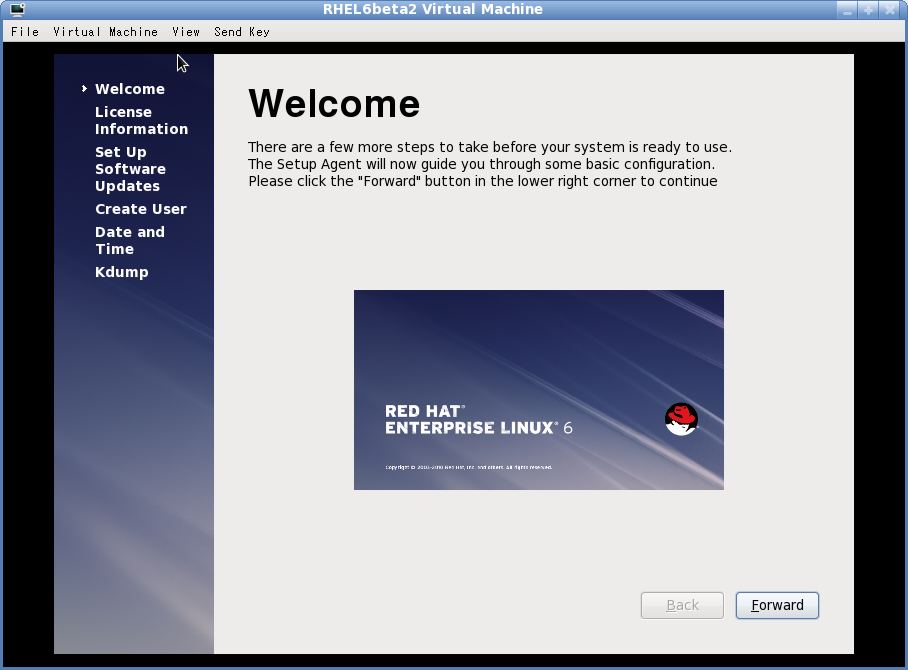
Task: Click the Red Hat Enterprise Linux 6 banner
Action: (539, 390)
